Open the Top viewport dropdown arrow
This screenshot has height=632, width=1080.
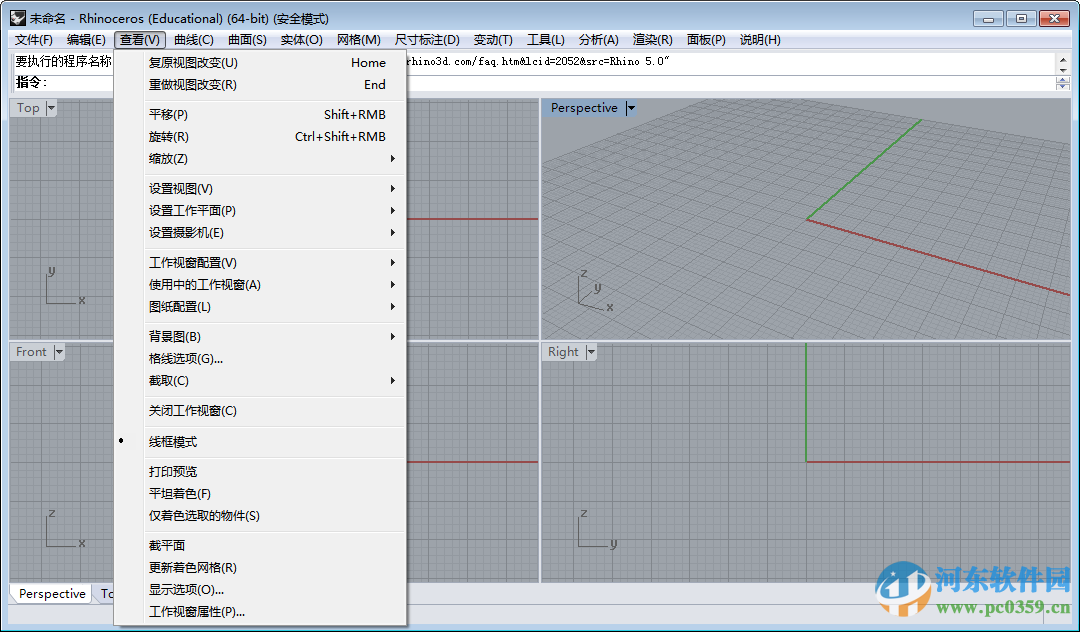[51, 108]
